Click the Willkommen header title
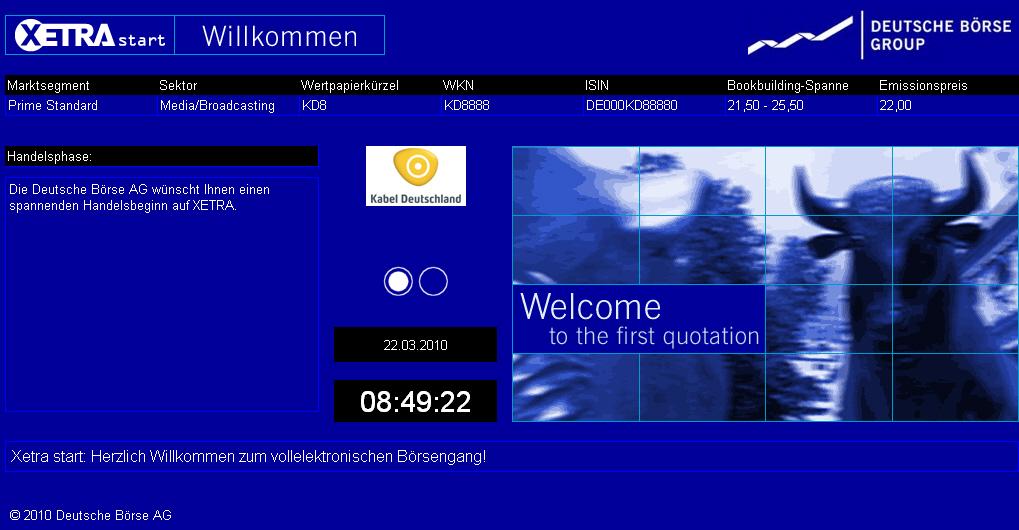The height and width of the screenshot is (530, 1019). point(280,36)
